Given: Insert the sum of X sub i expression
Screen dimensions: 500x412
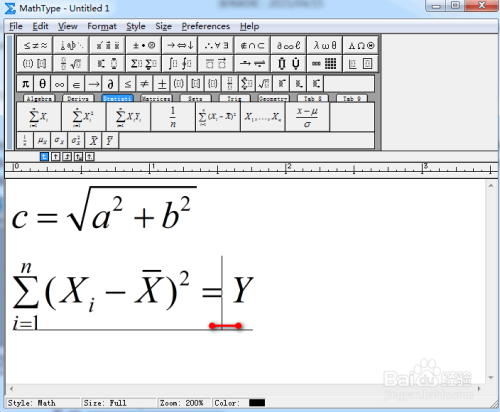Looking at the screenshot, I should (x=39, y=117).
